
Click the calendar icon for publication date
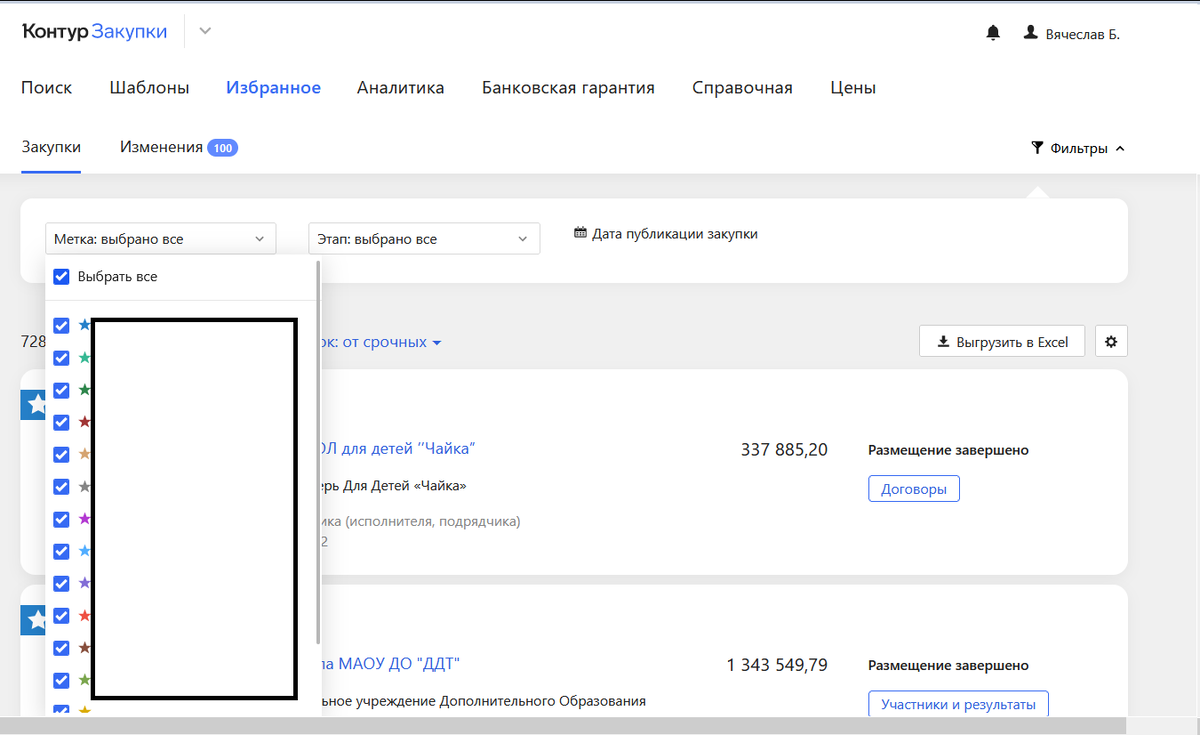click(580, 233)
